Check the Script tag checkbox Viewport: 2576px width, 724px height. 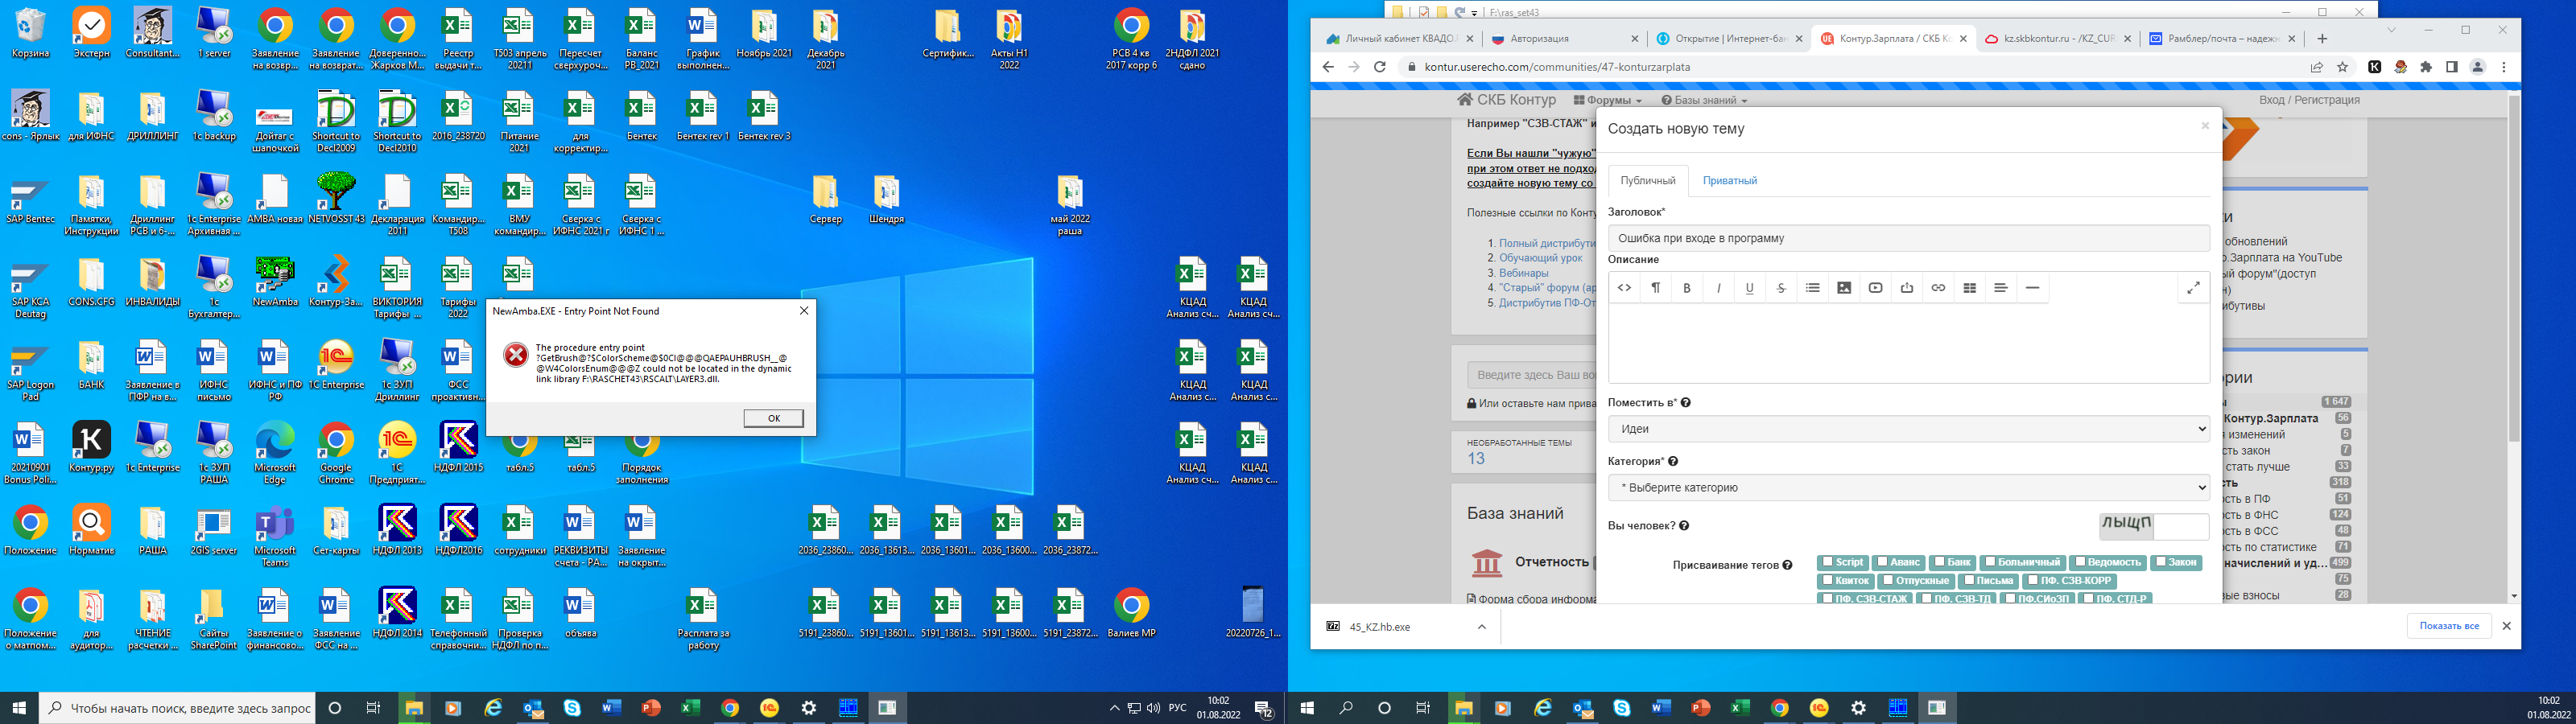pos(1827,562)
